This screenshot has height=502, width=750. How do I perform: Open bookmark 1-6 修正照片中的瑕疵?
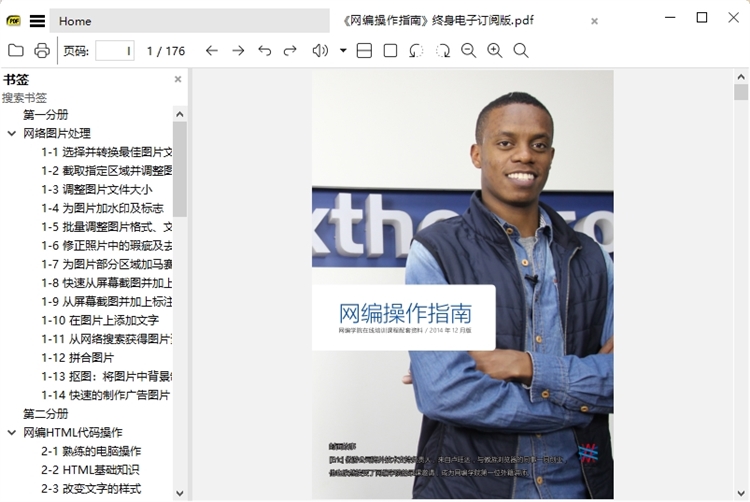(106, 246)
